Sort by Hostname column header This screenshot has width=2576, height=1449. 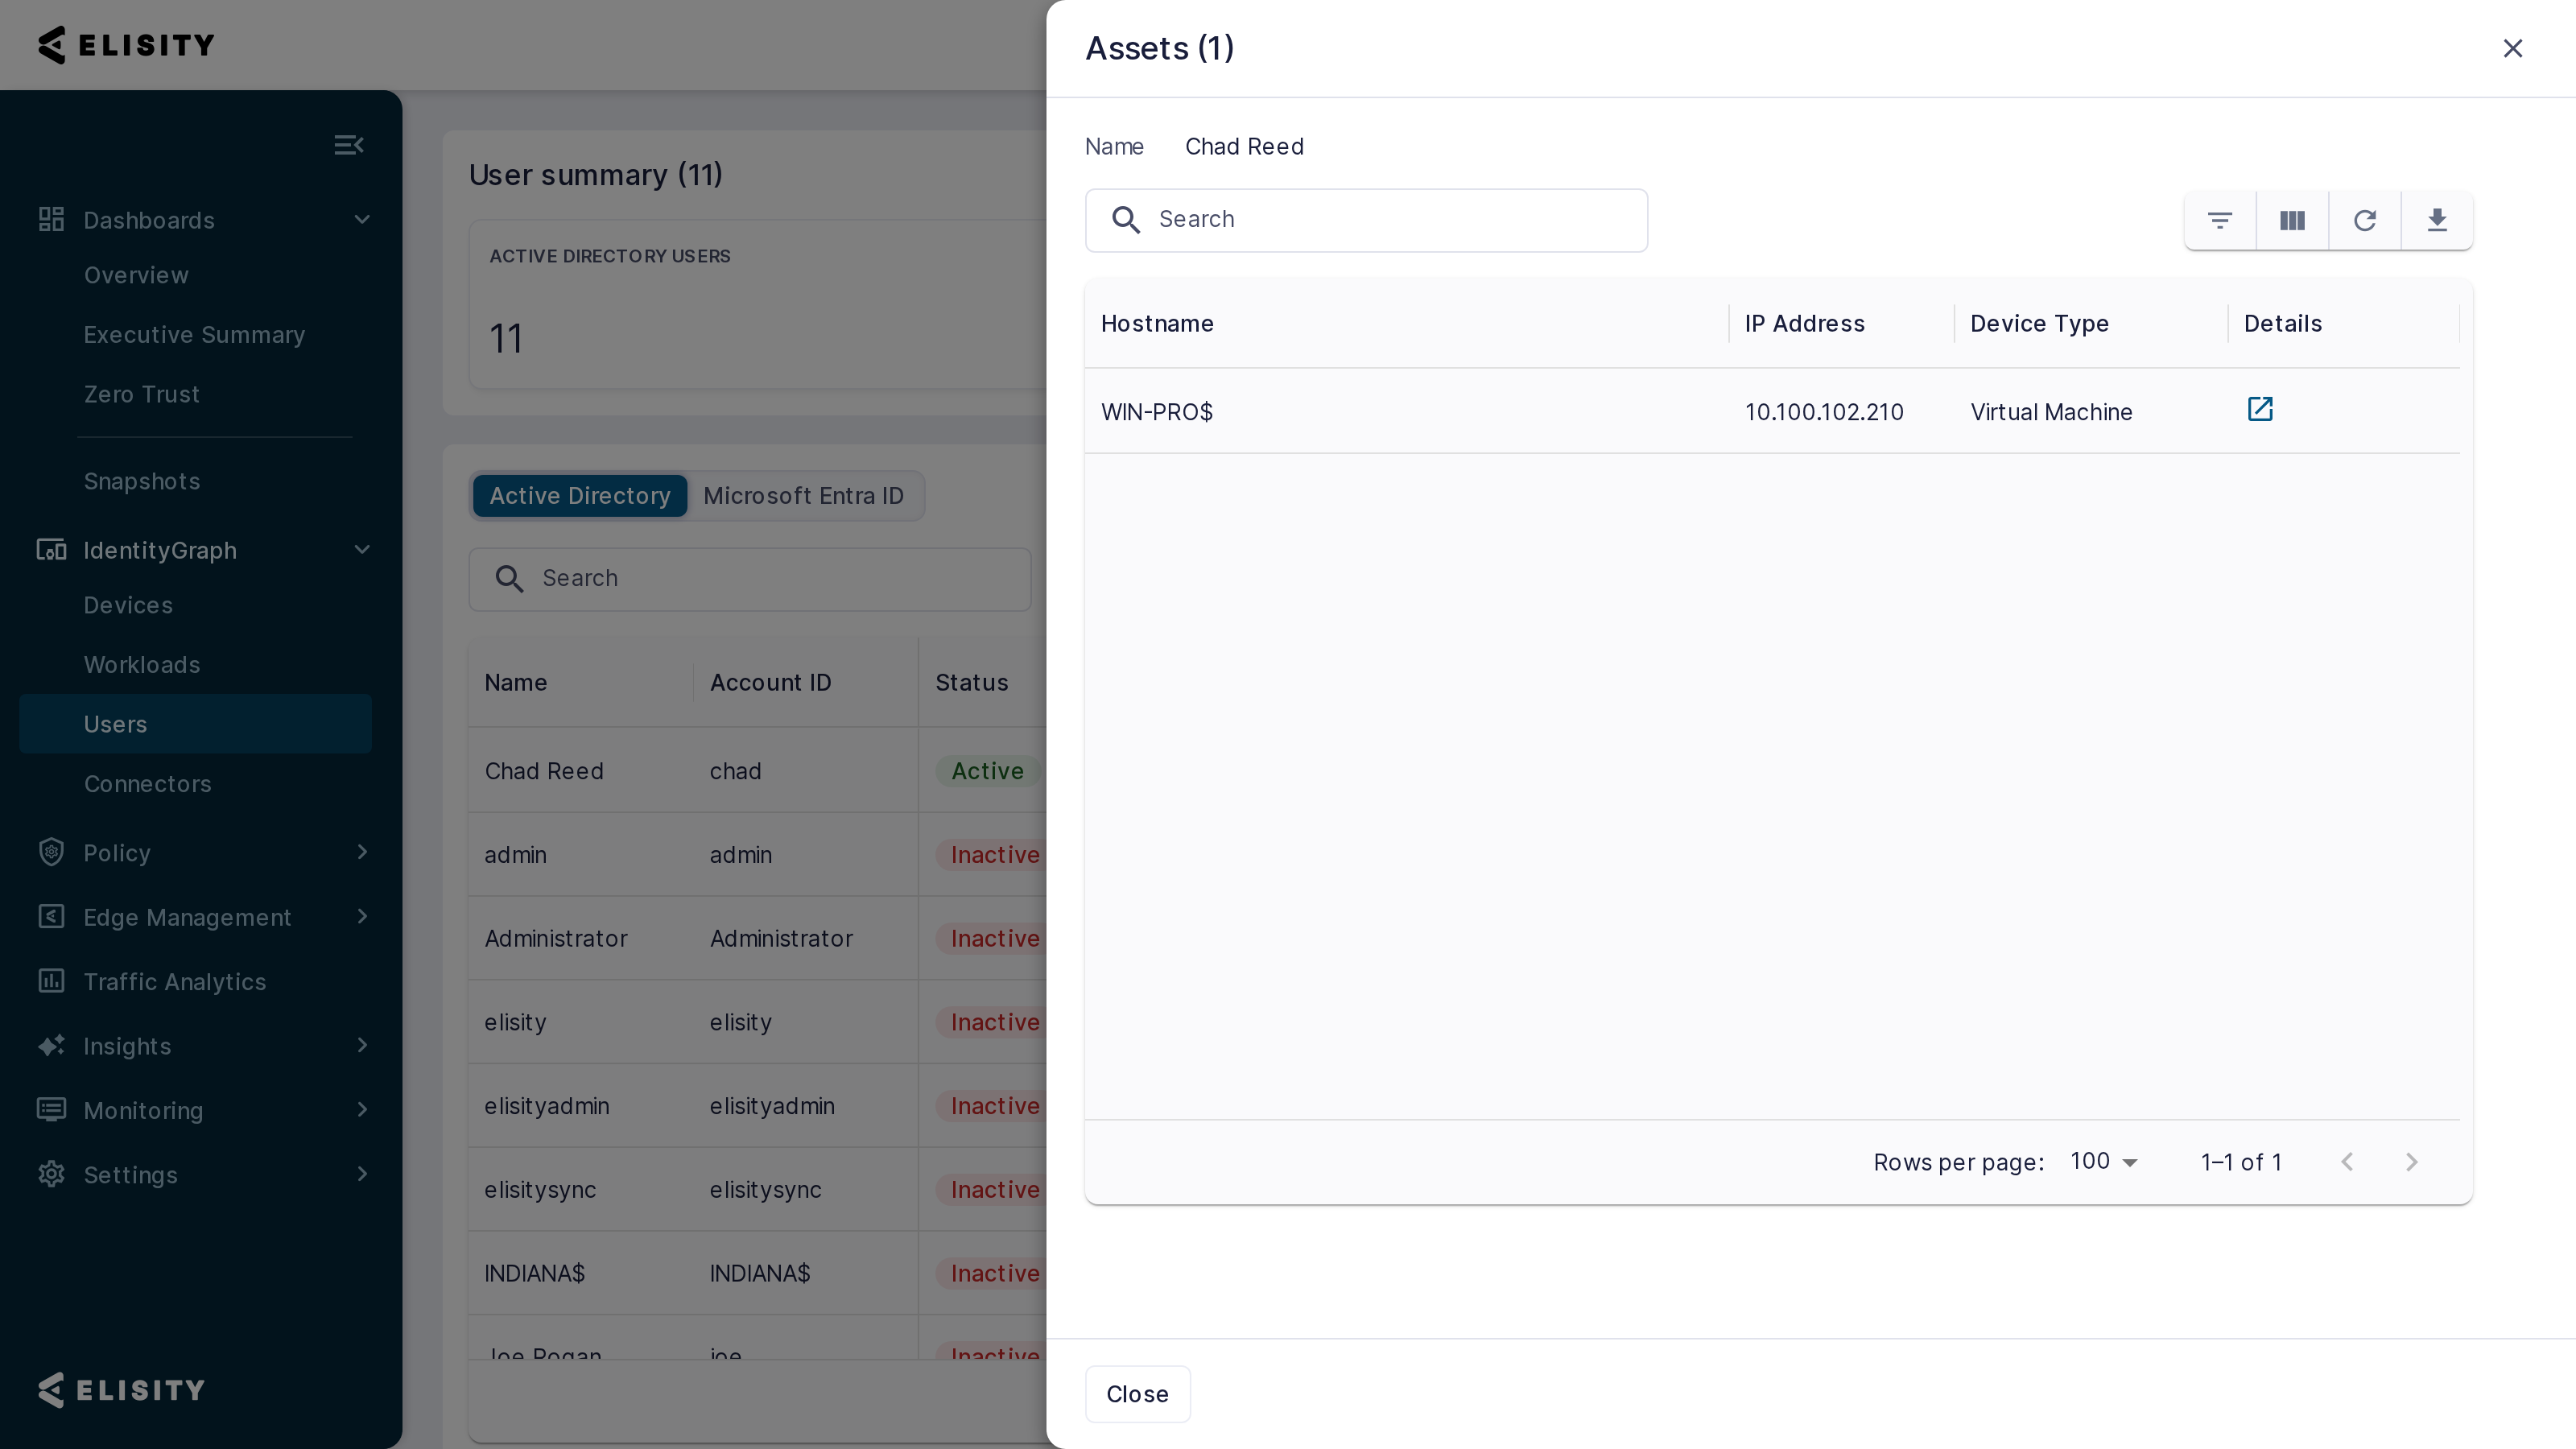1157,324
